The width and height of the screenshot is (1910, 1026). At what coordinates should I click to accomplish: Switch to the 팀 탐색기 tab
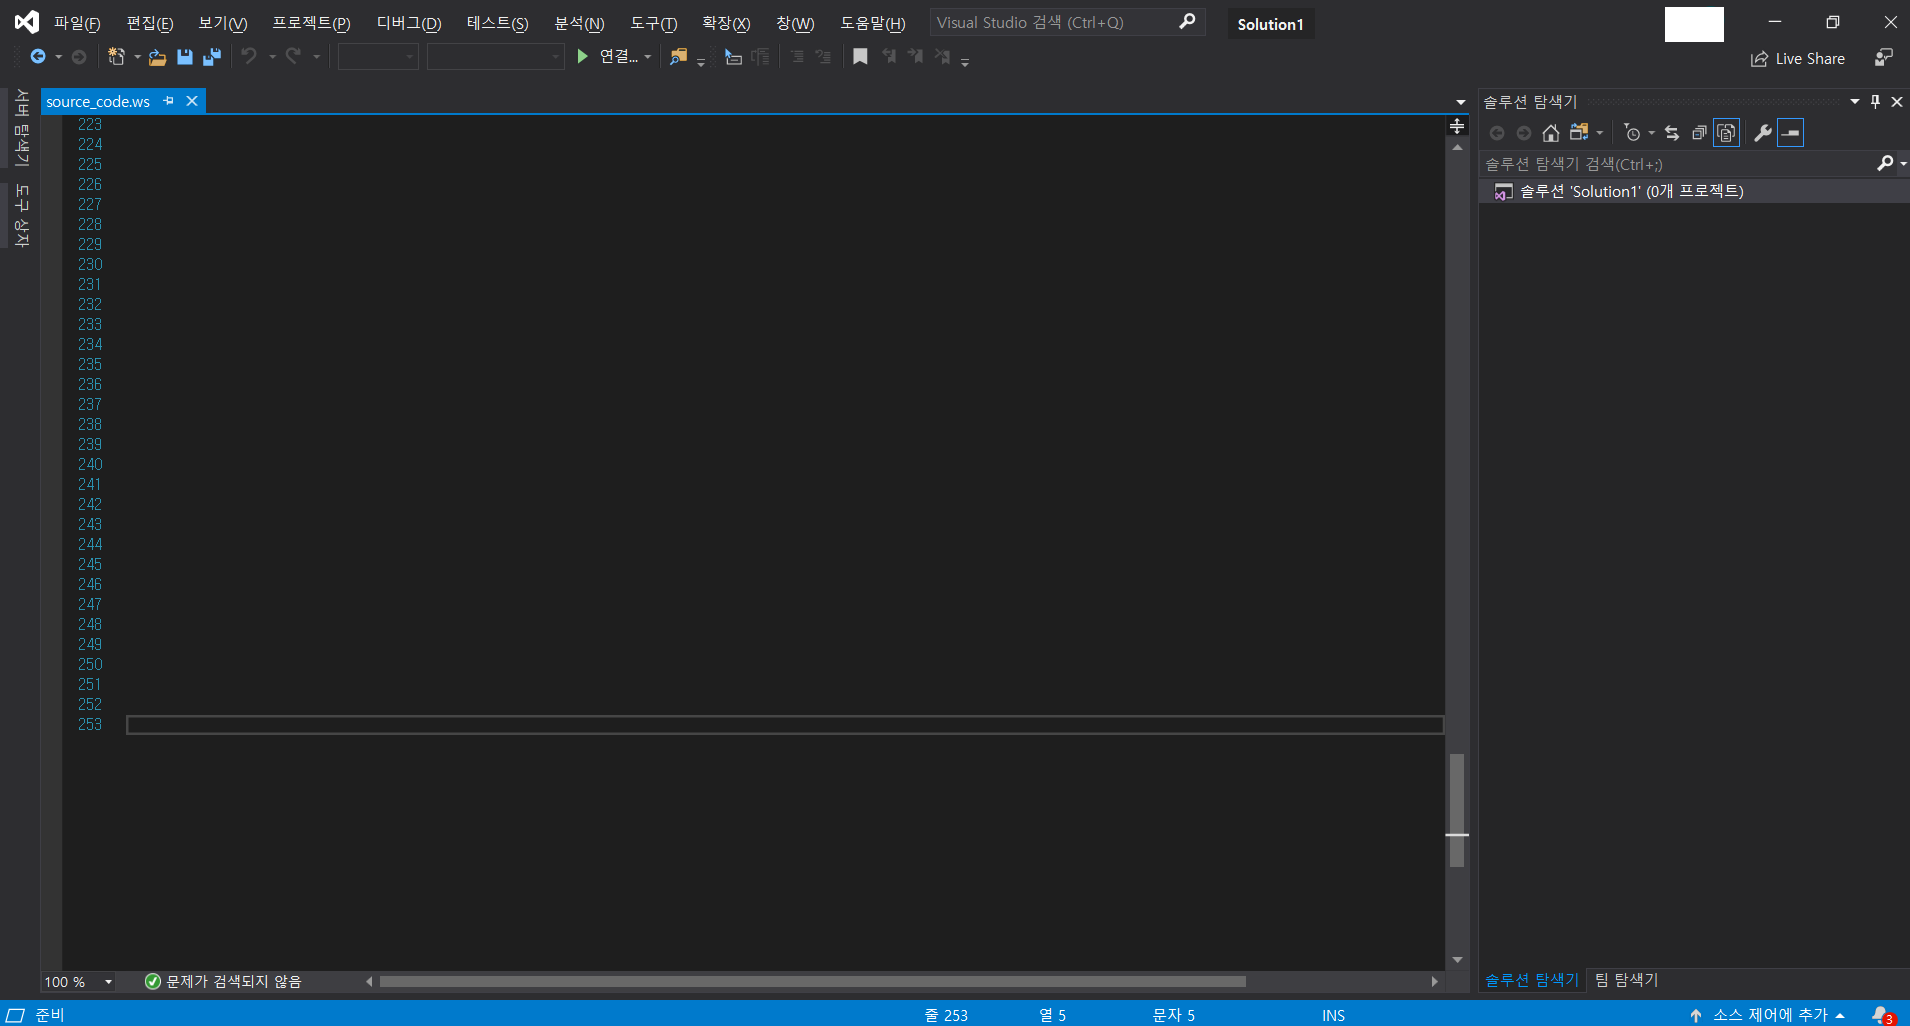[1626, 980]
